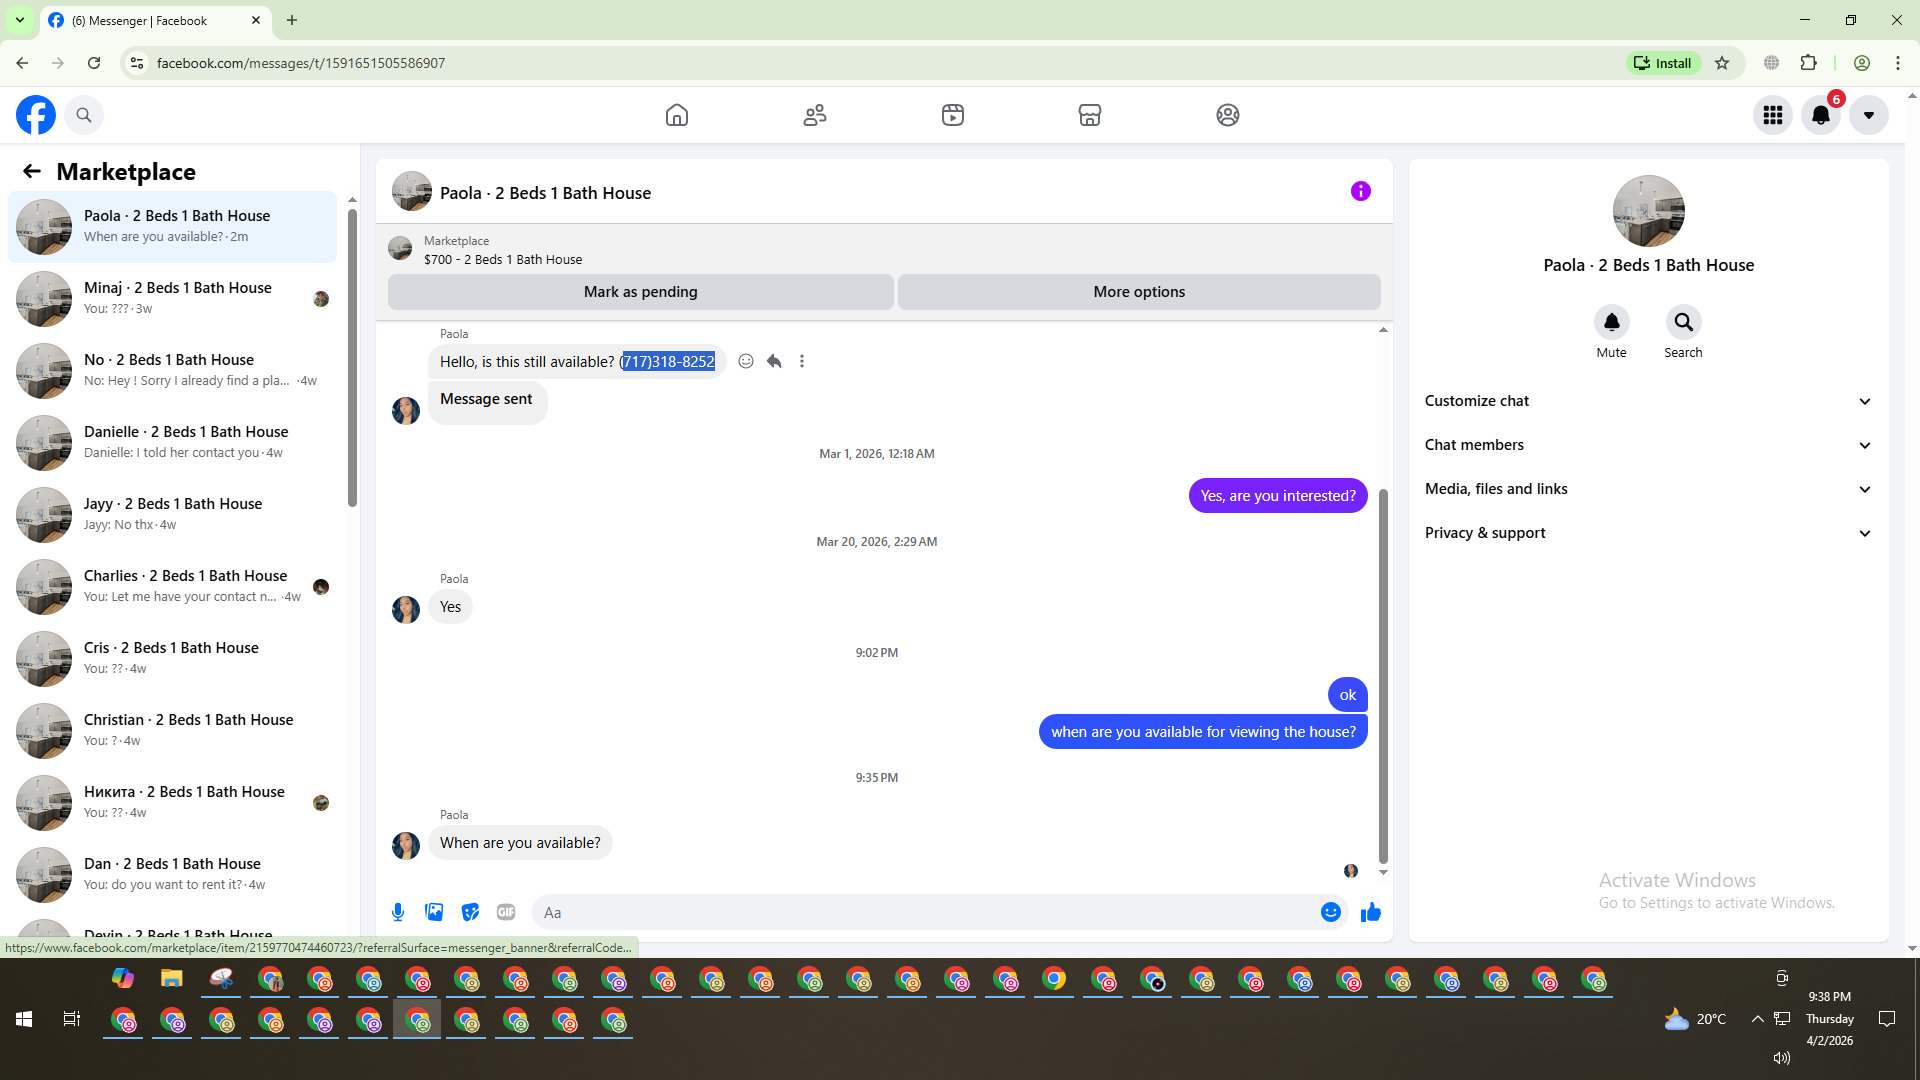Open the $700 - 2 Beds 1 Bath House listing

(x=503, y=259)
